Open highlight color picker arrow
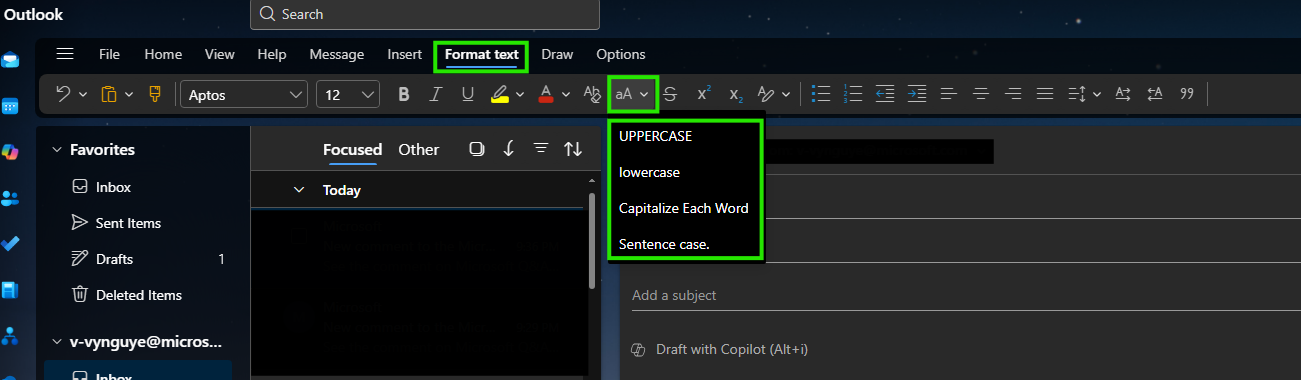 520,94
